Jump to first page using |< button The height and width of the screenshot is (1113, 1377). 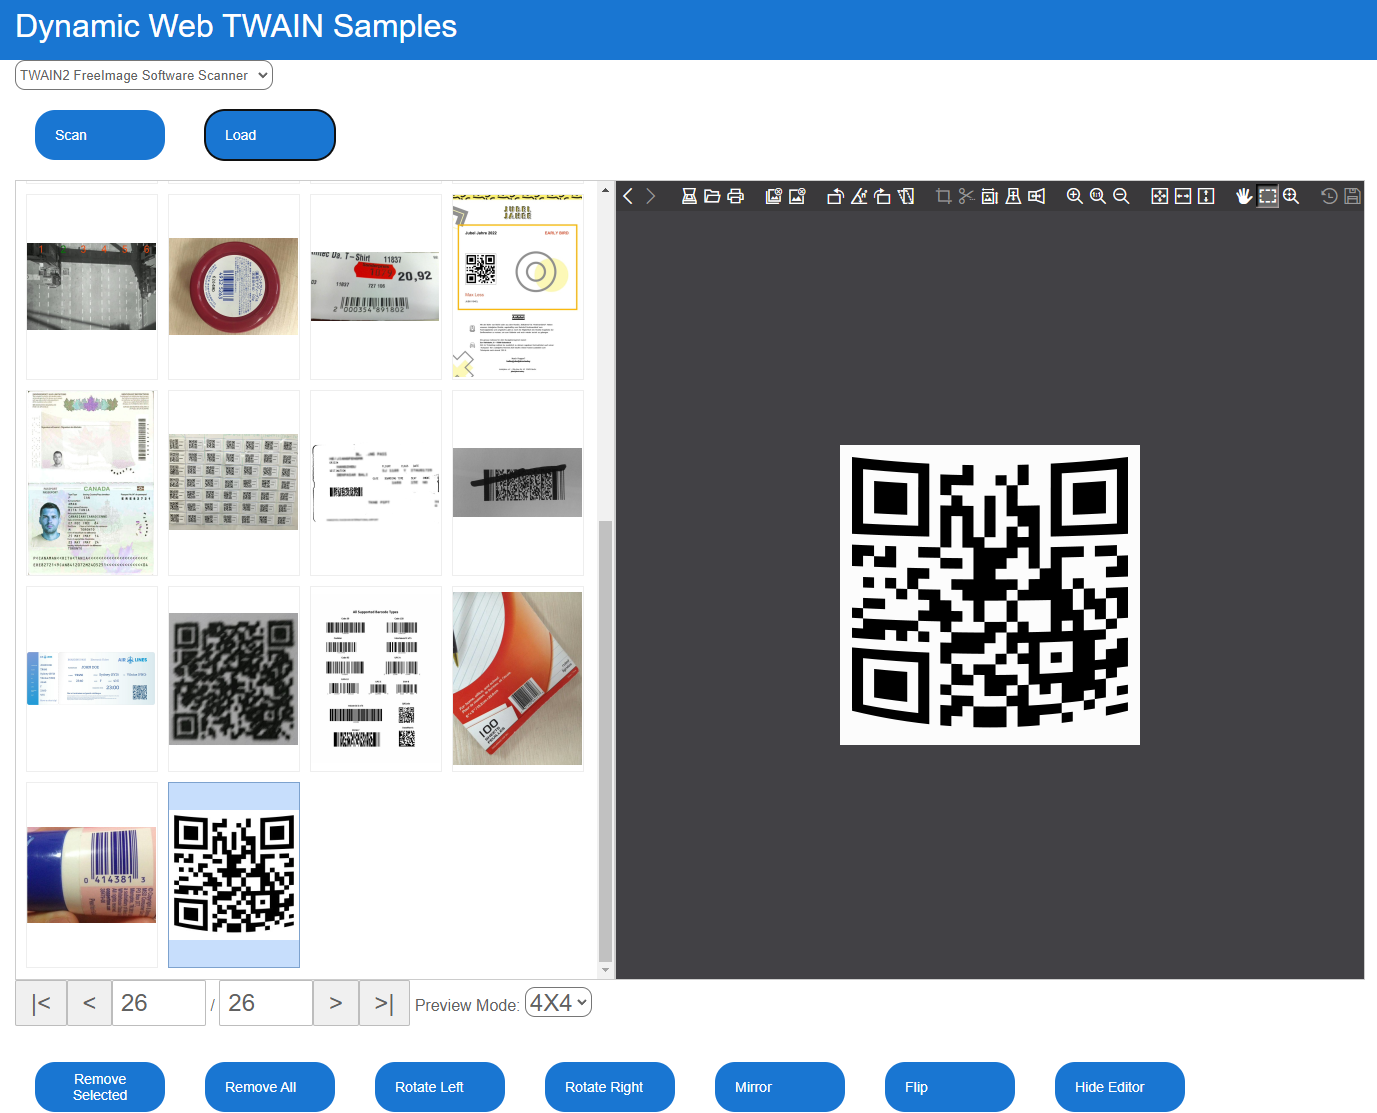pyautogui.click(x=41, y=1003)
